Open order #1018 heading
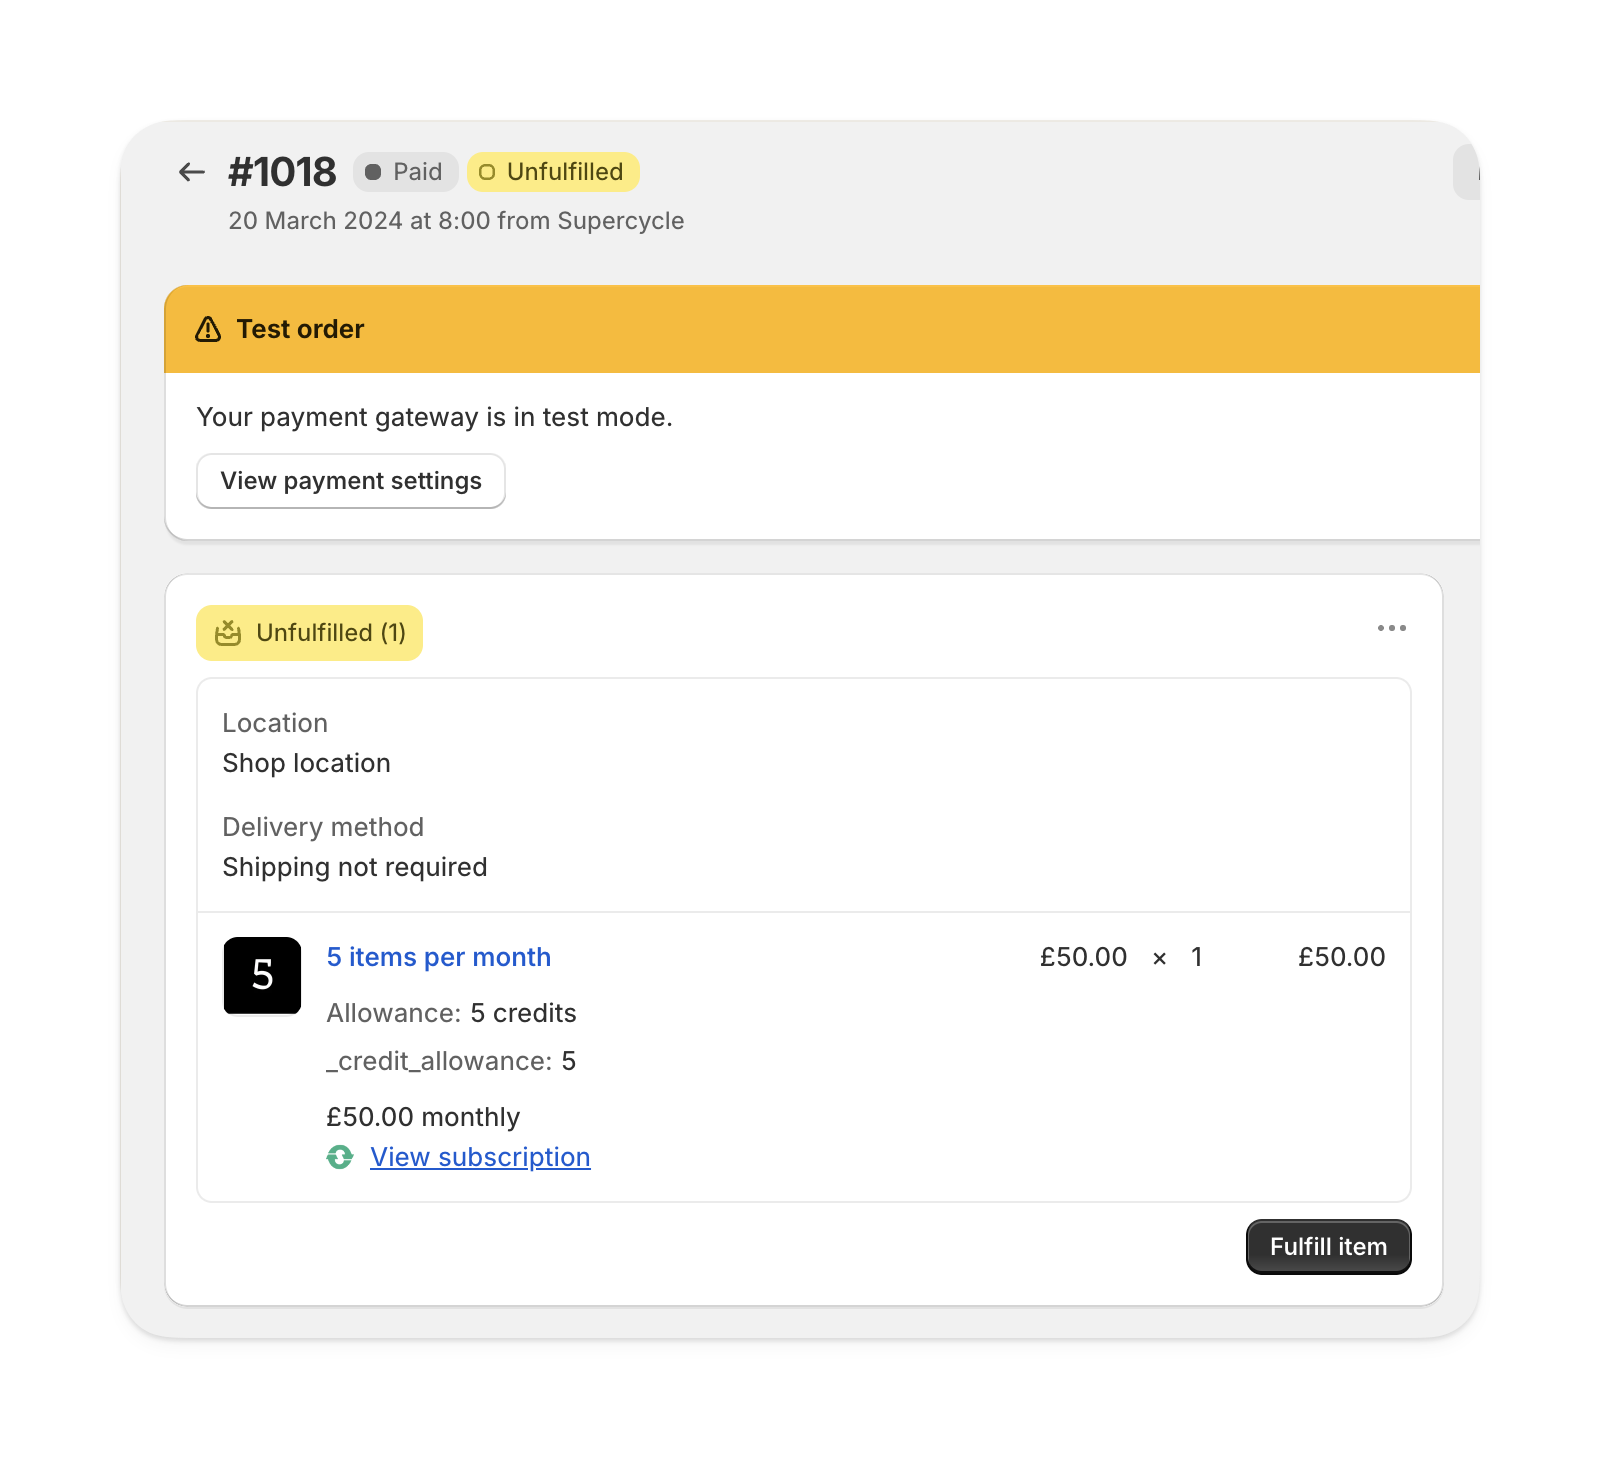Screen dimensions: 1600x1458 (x=283, y=170)
